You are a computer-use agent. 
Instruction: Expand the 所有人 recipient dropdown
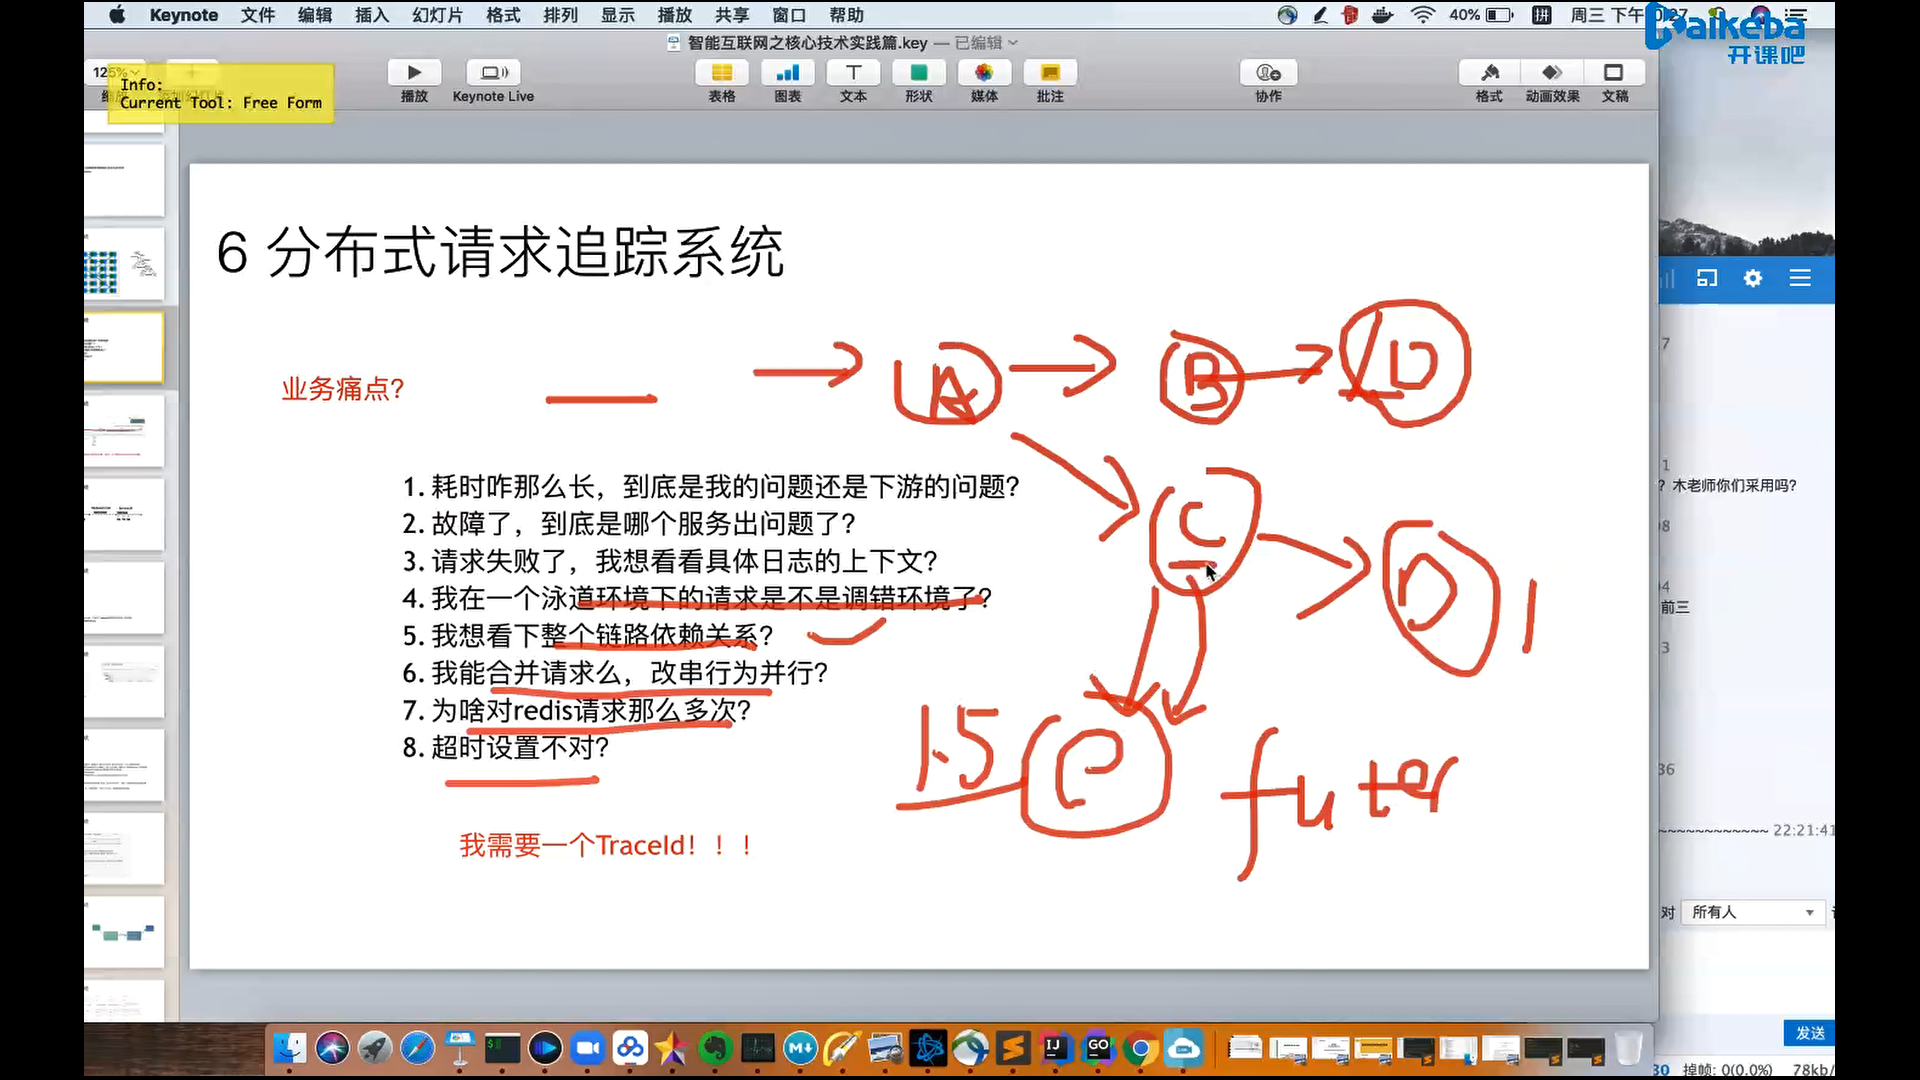click(1753, 912)
